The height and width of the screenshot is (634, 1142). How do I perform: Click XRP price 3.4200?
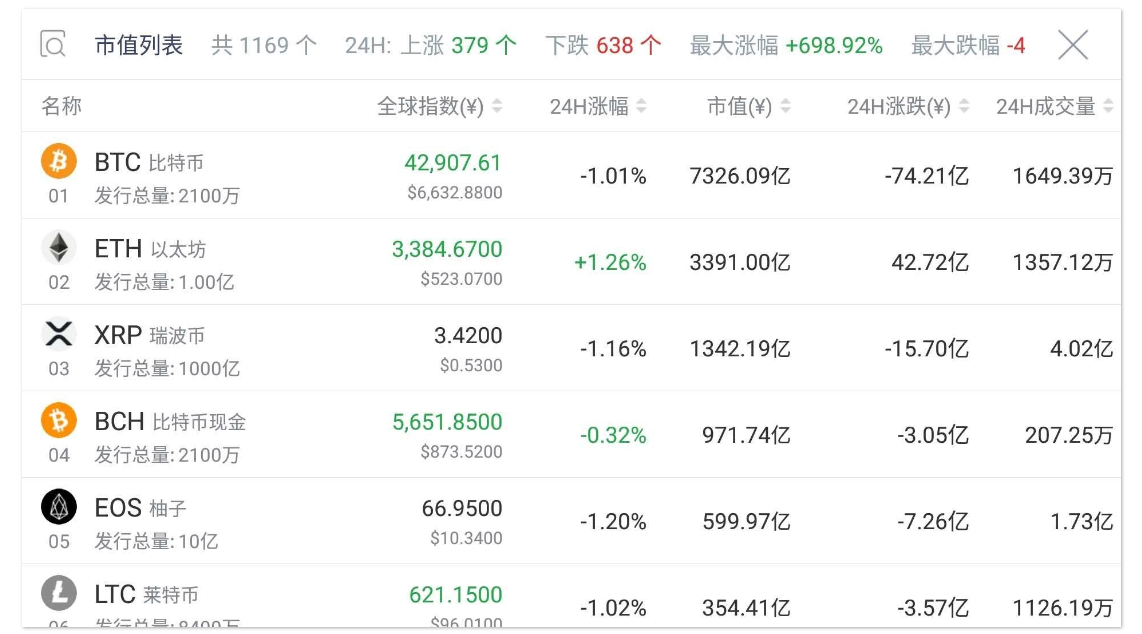tap(468, 336)
